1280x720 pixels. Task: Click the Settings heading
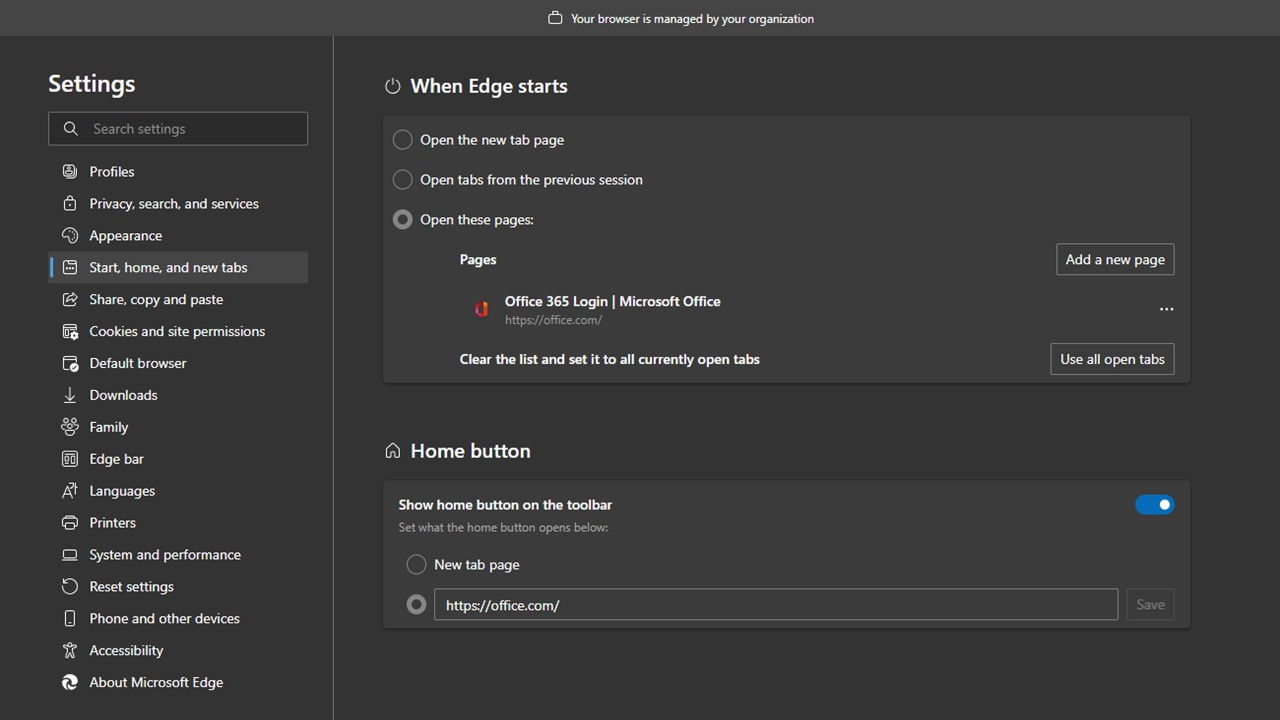coord(91,84)
